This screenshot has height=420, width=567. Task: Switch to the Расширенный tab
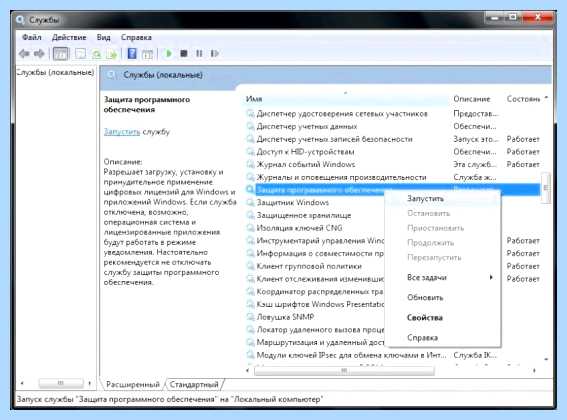(133, 384)
